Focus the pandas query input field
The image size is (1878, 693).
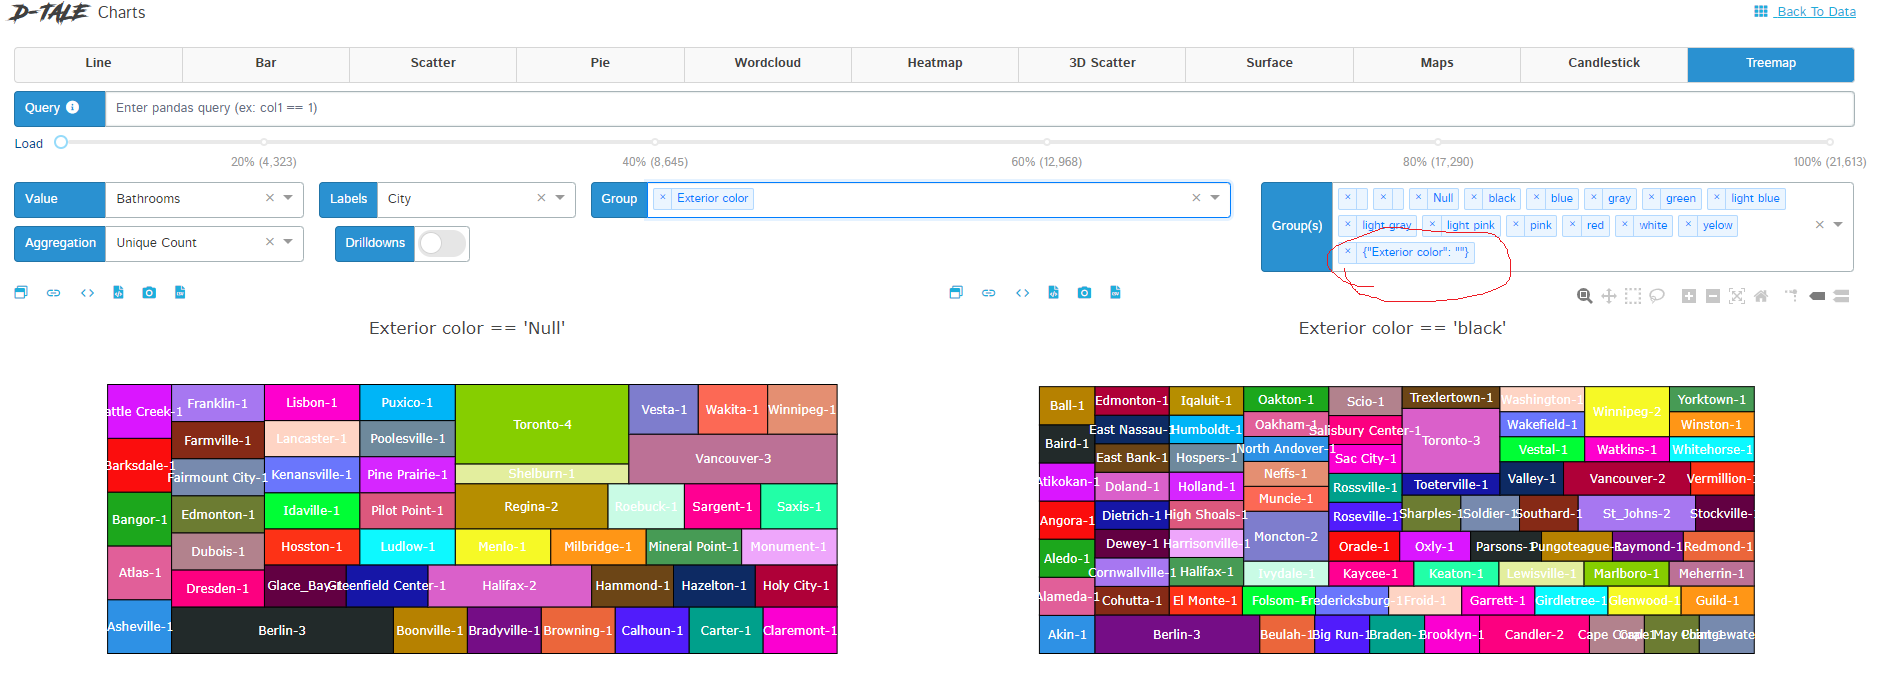tap(979, 108)
